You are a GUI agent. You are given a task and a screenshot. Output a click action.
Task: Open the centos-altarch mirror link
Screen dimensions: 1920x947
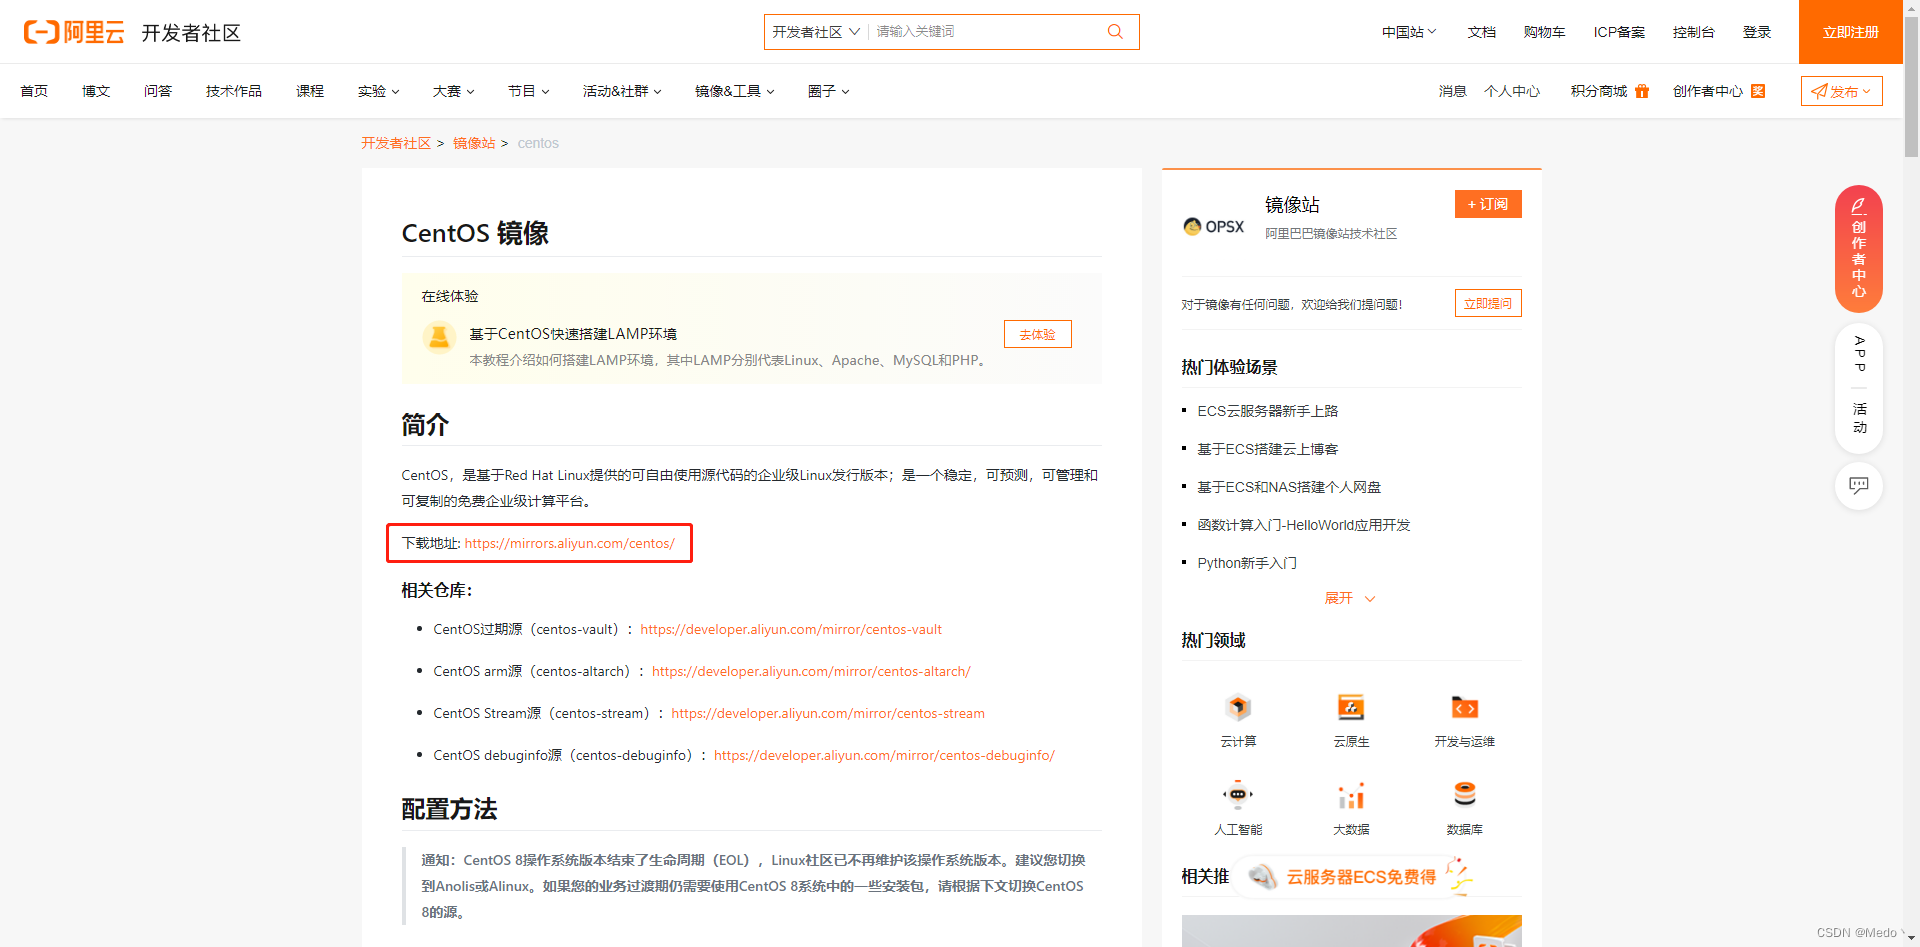tap(811, 671)
